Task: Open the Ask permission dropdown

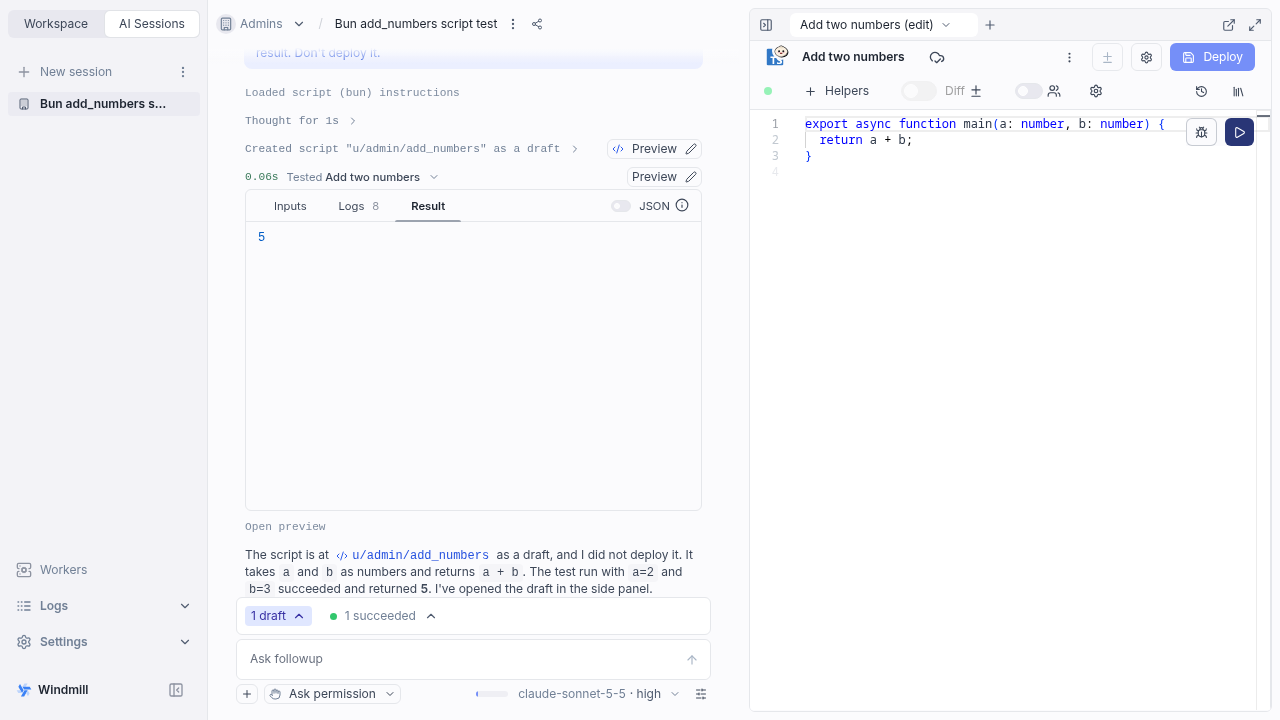Action: pos(332,694)
